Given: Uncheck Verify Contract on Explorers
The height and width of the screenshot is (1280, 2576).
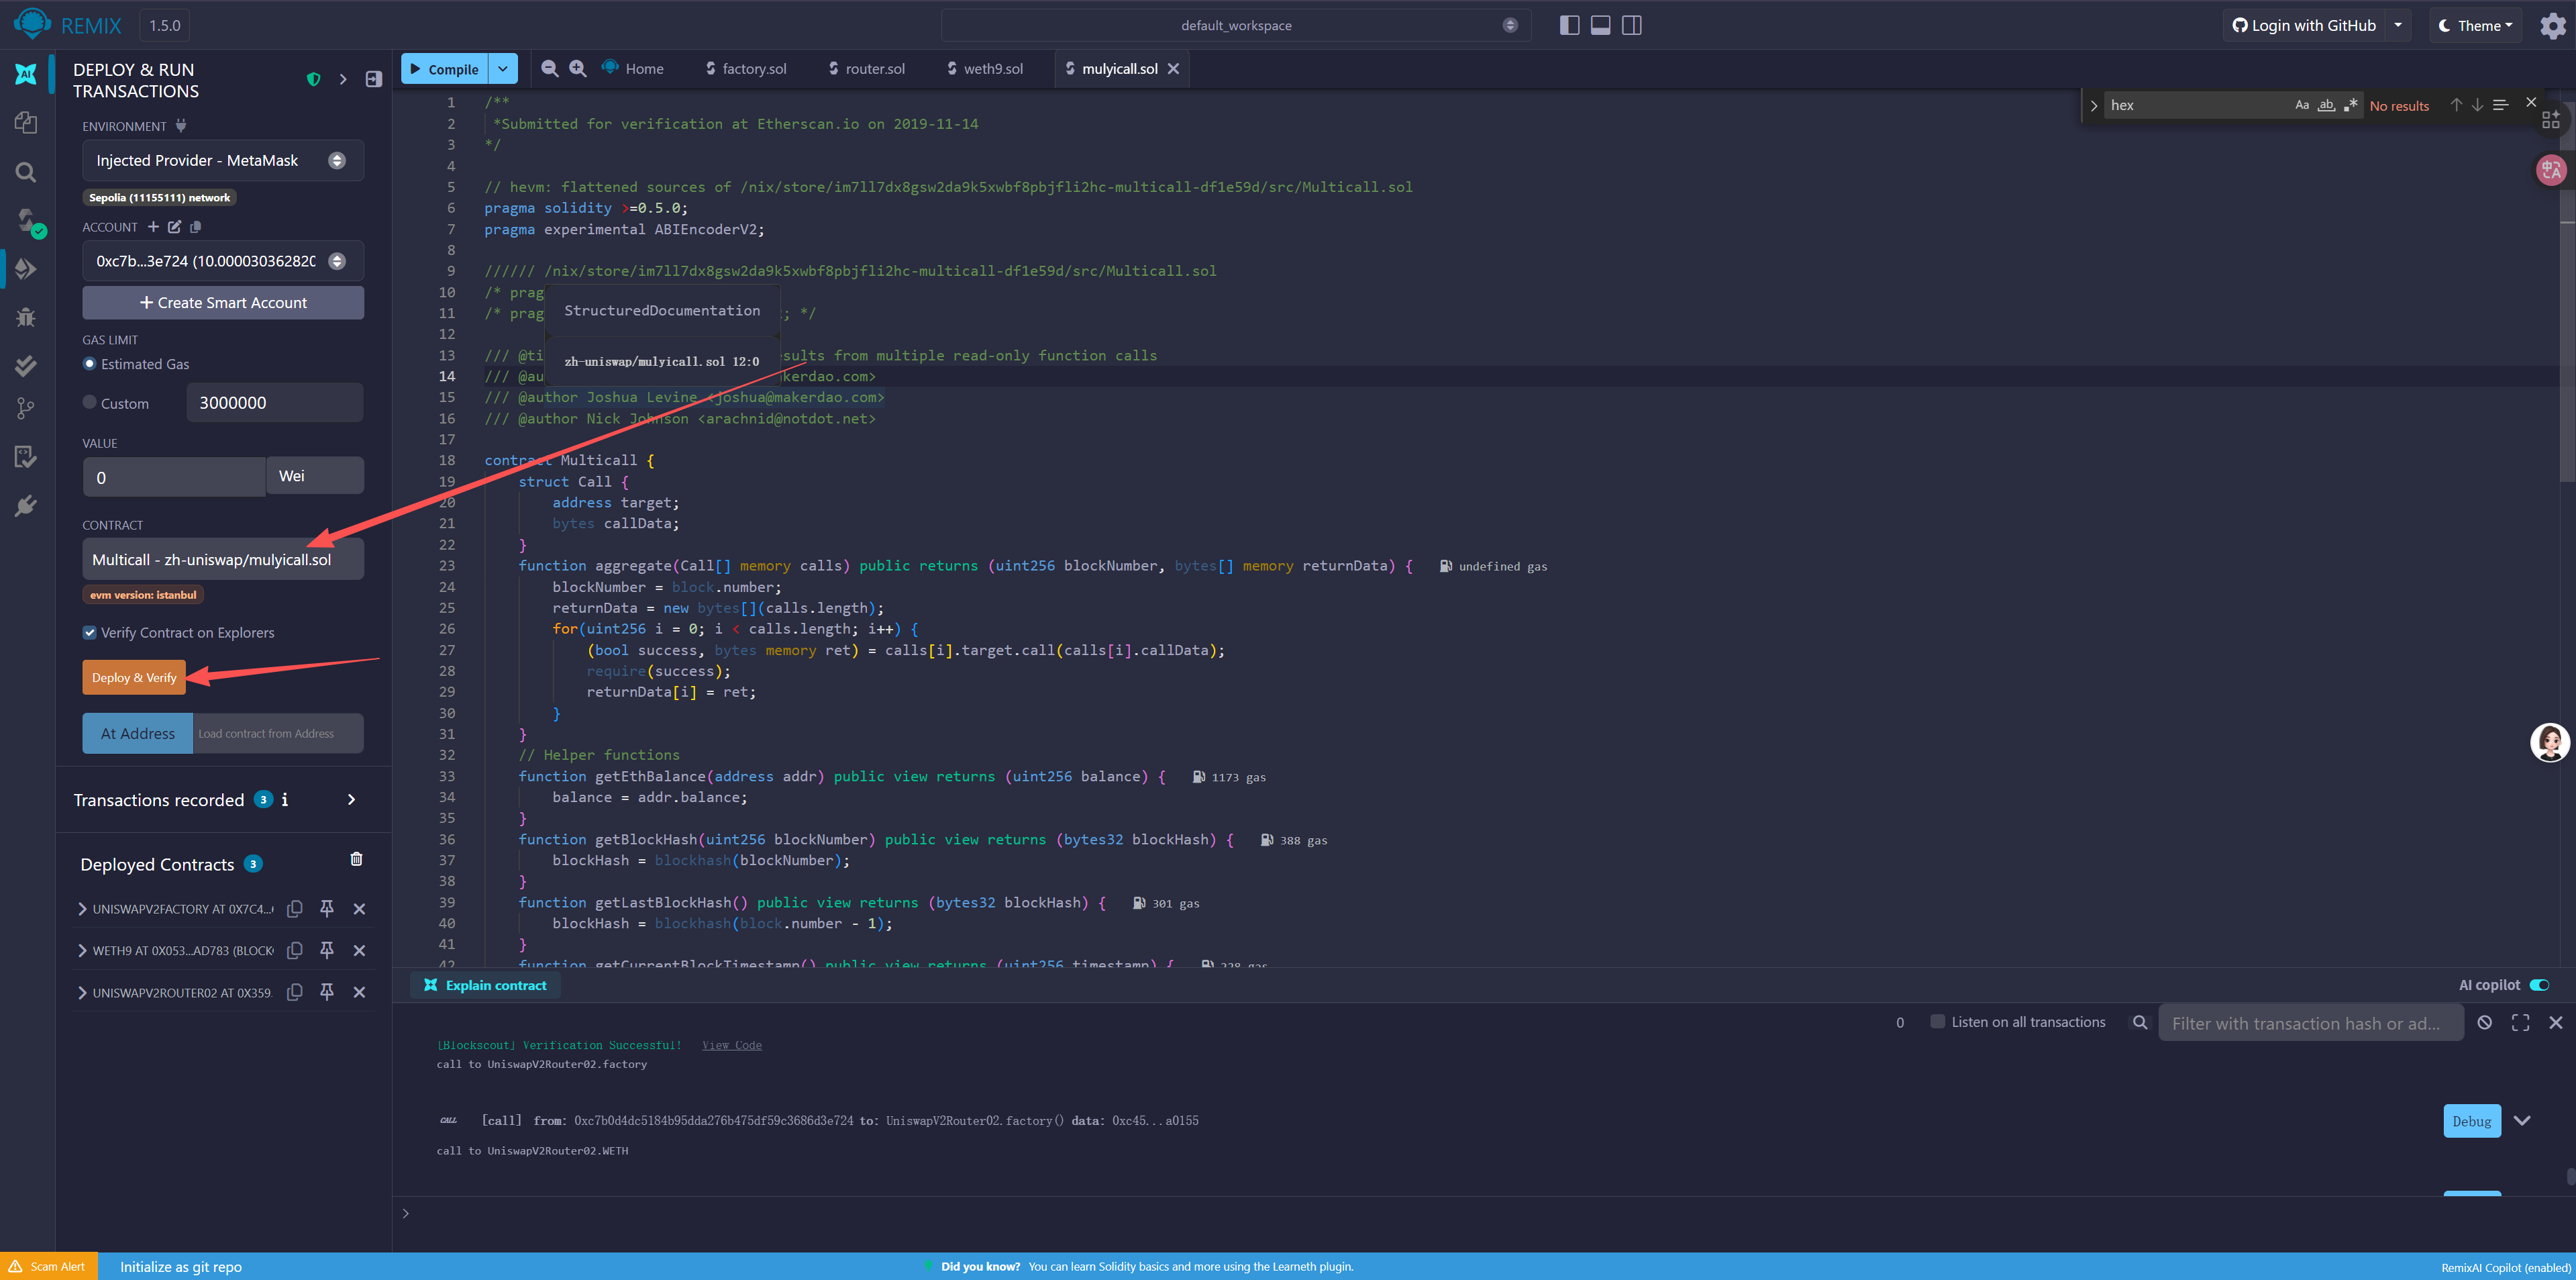Looking at the screenshot, I should point(90,632).
